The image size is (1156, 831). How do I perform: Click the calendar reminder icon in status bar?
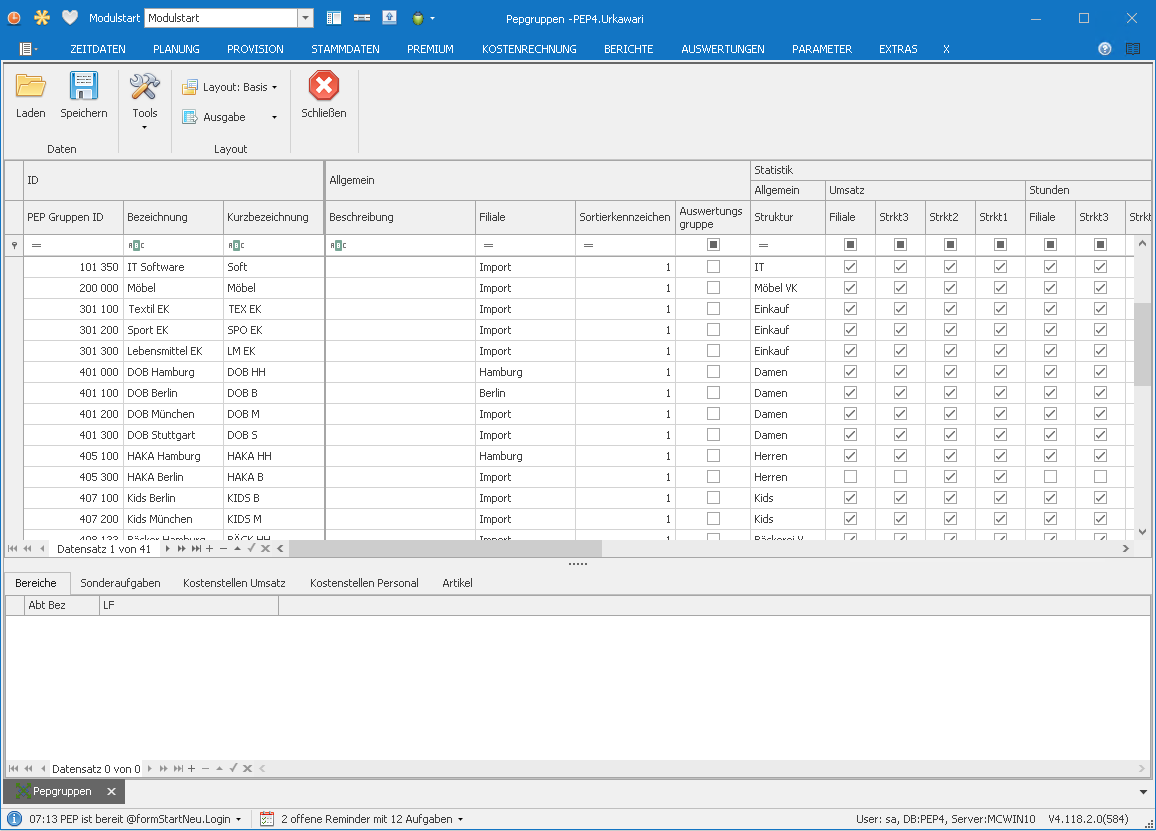pyautogui.click(x=267, y=819)
